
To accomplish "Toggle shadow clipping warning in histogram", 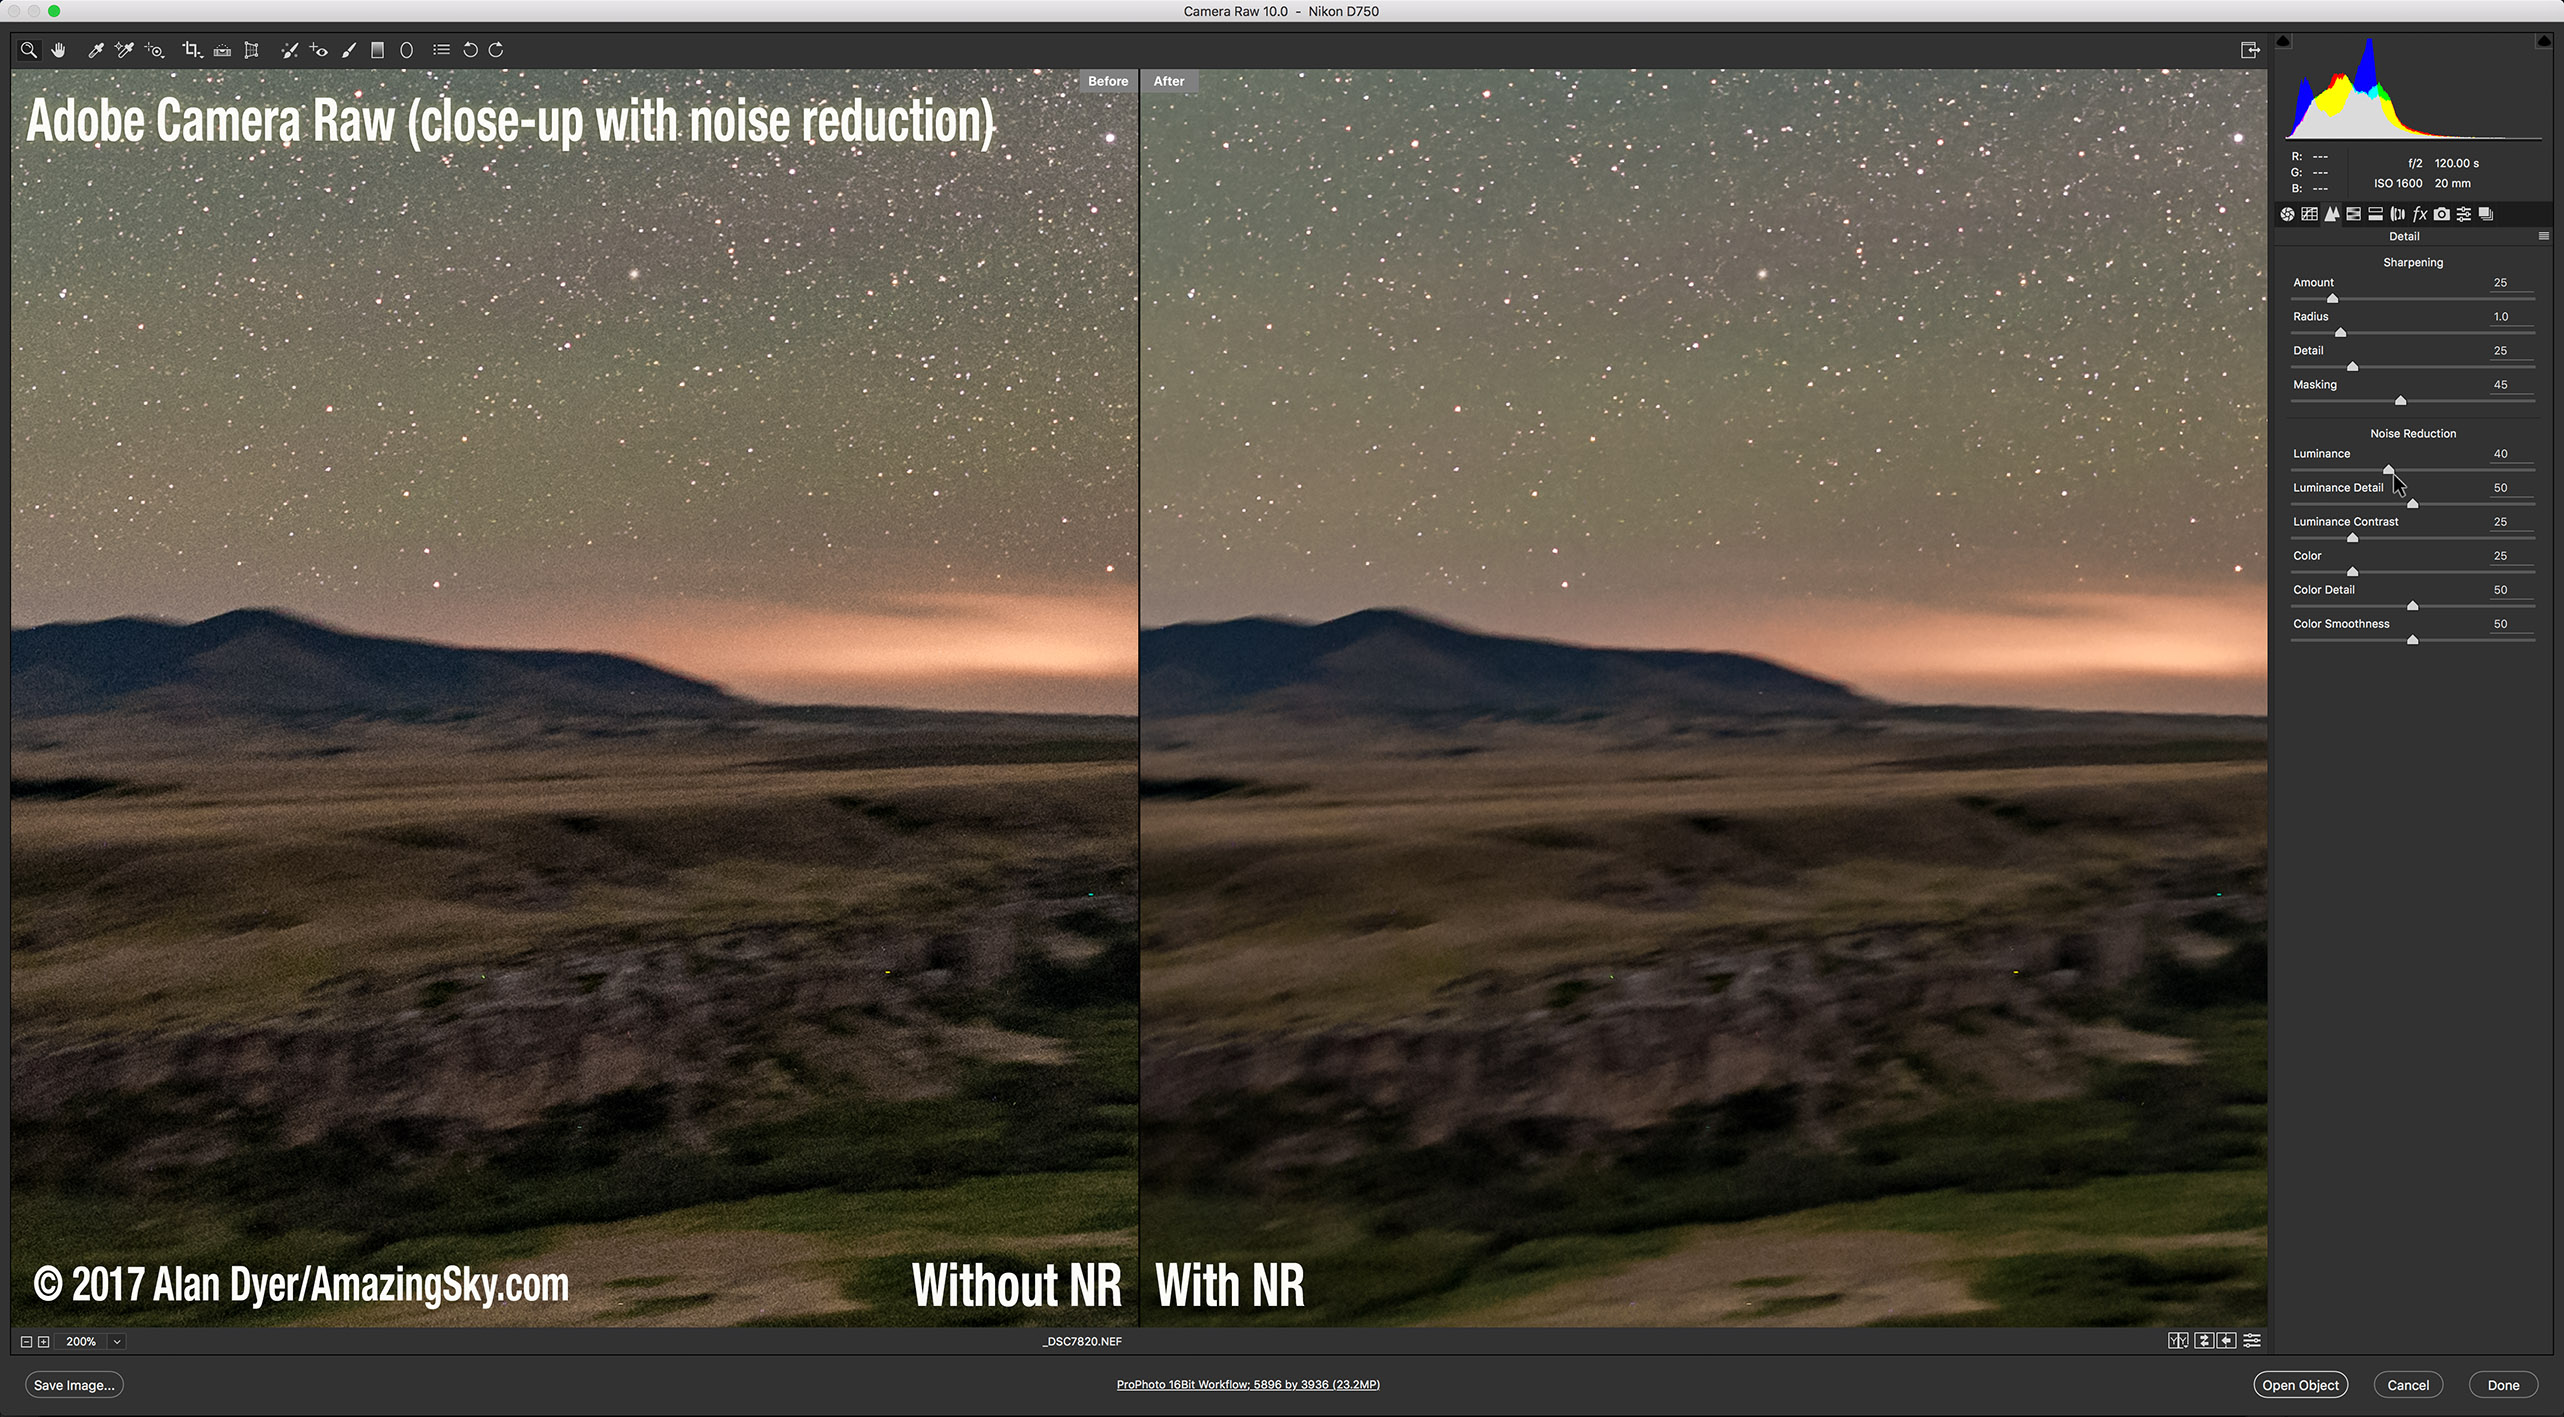I will pos(2284,41).
